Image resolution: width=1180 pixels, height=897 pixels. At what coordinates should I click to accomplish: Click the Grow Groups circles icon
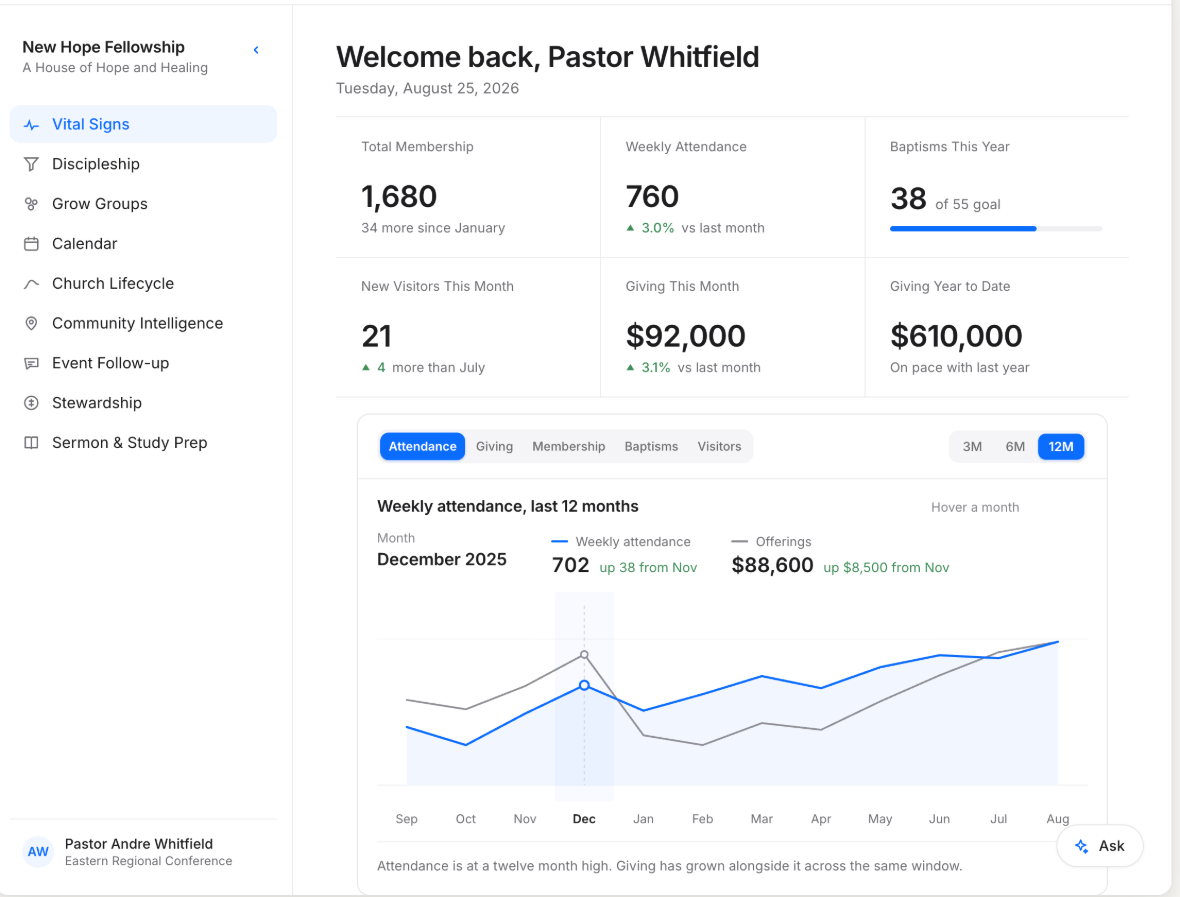click(31, 204)
